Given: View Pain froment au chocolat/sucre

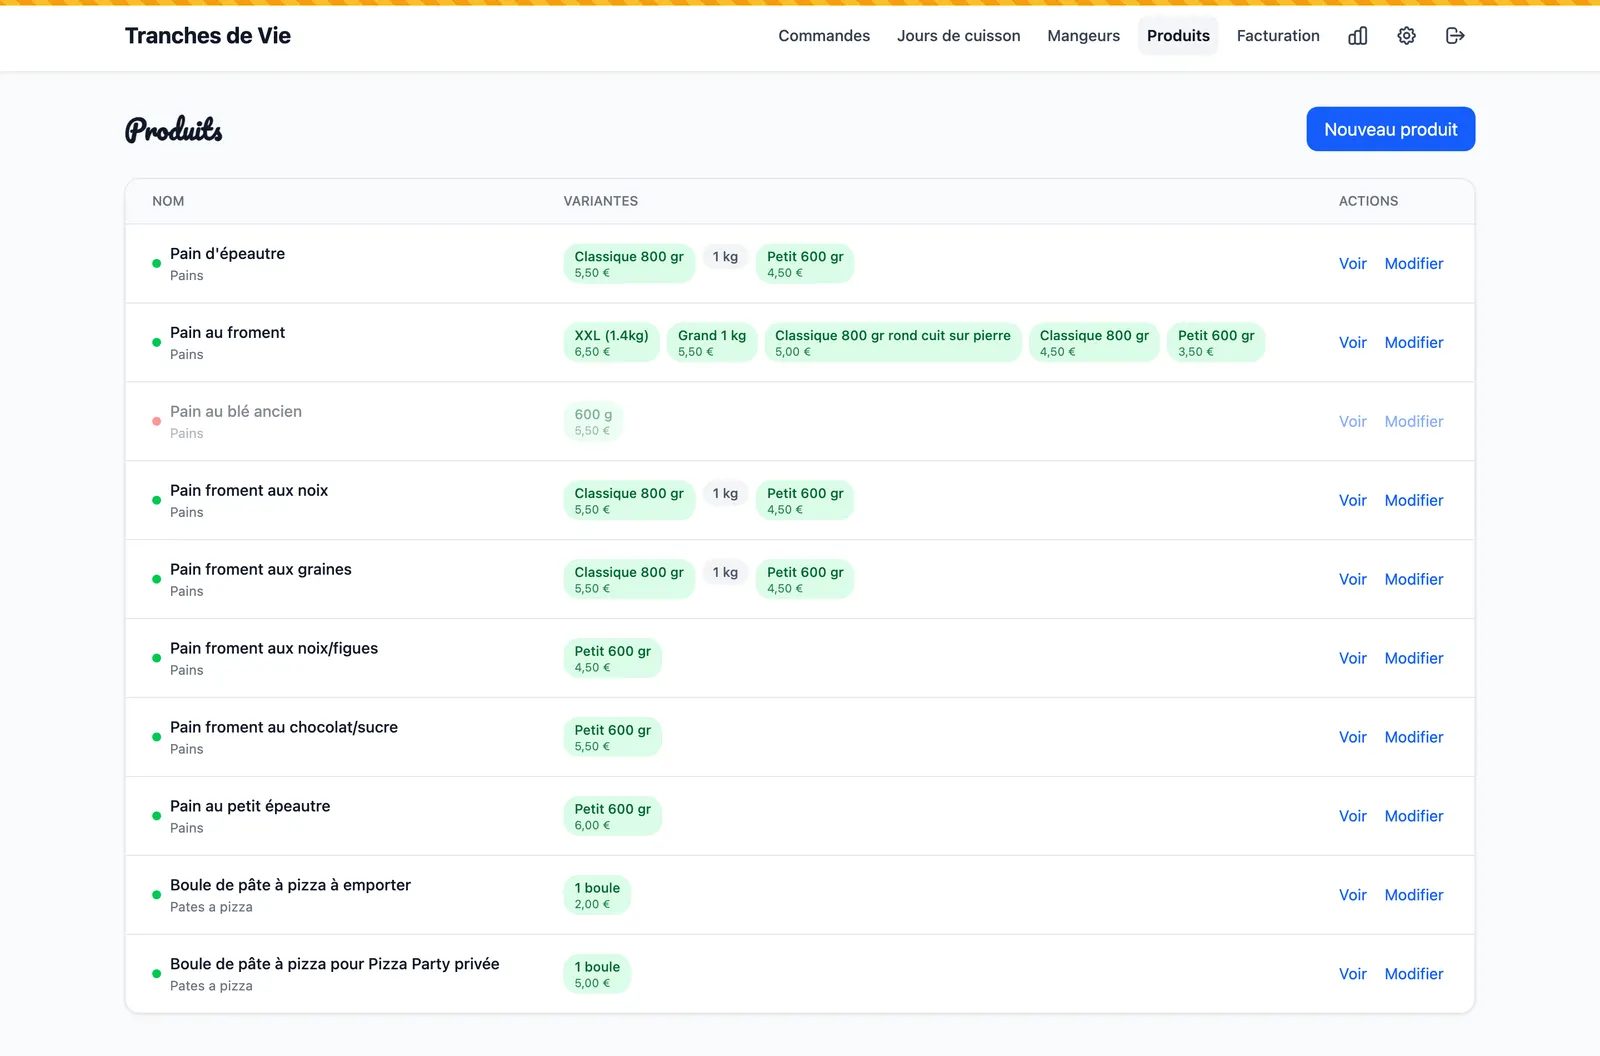Looking at the screenshot, I should [x=1353, y=738].
